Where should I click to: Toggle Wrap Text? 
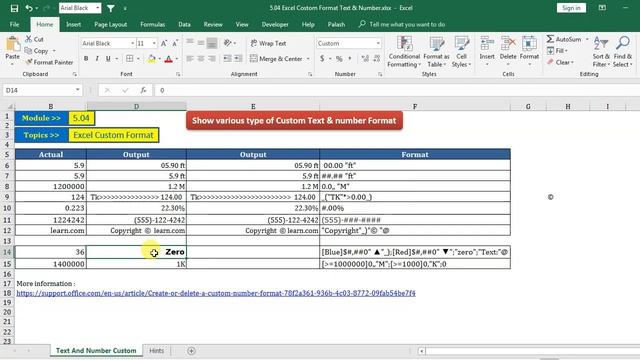click(268, 43)
